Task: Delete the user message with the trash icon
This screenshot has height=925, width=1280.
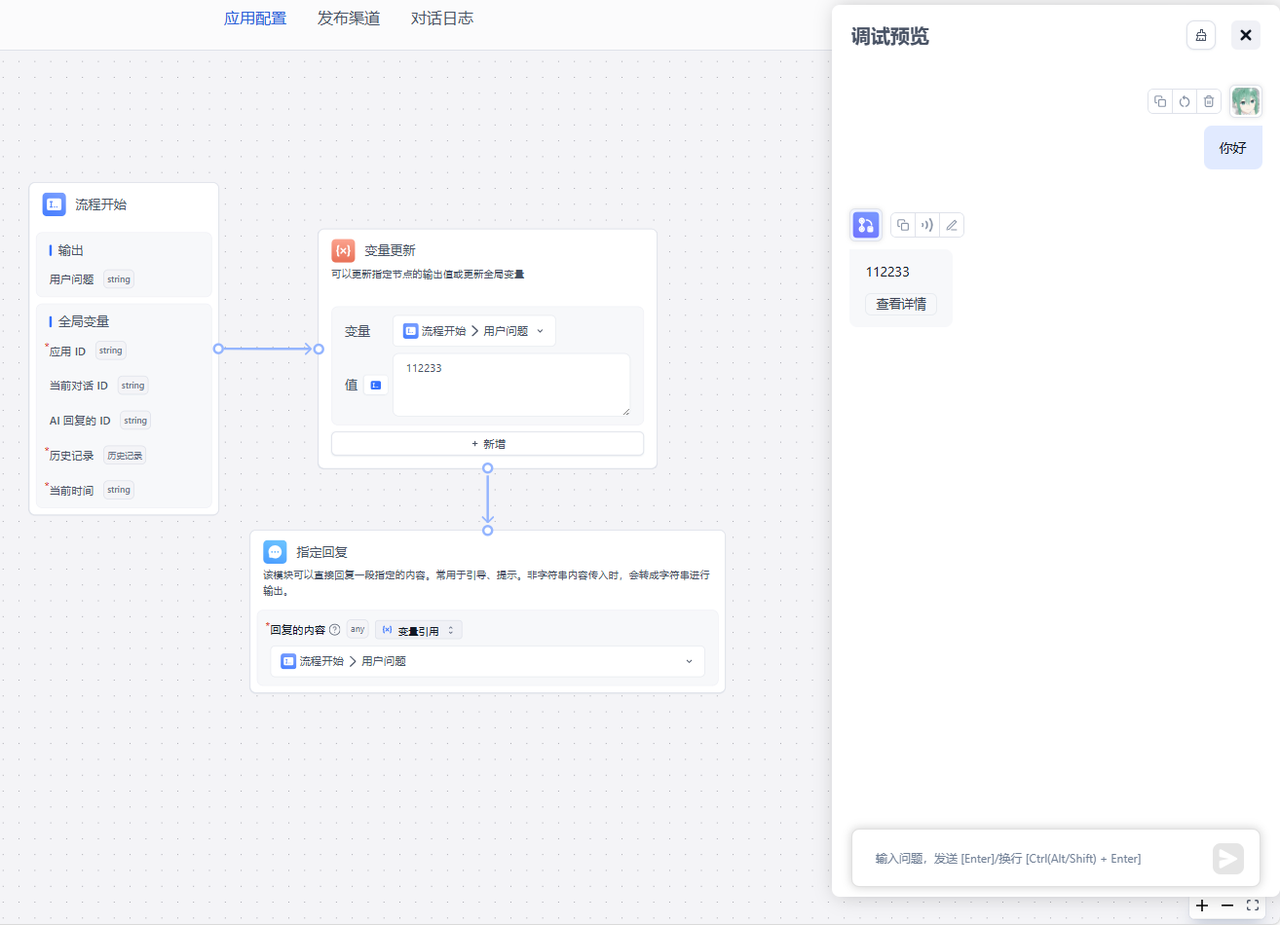Action: point(1209,101)
